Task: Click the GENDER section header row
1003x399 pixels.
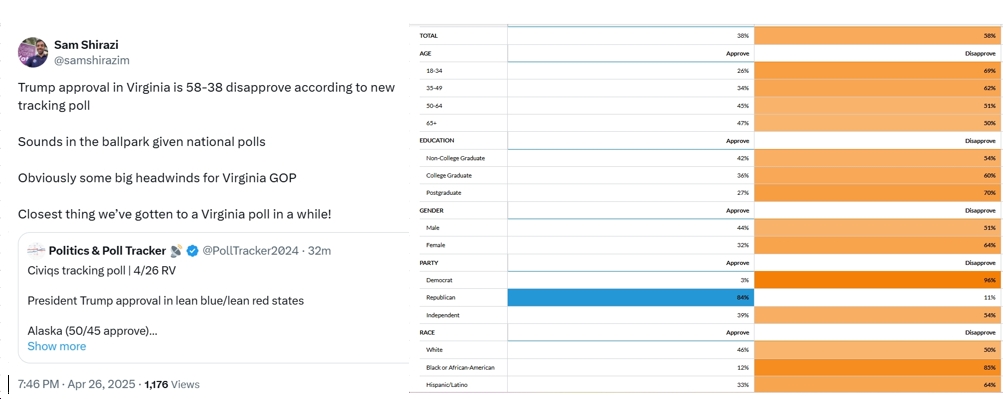Action: click(705, 210)
